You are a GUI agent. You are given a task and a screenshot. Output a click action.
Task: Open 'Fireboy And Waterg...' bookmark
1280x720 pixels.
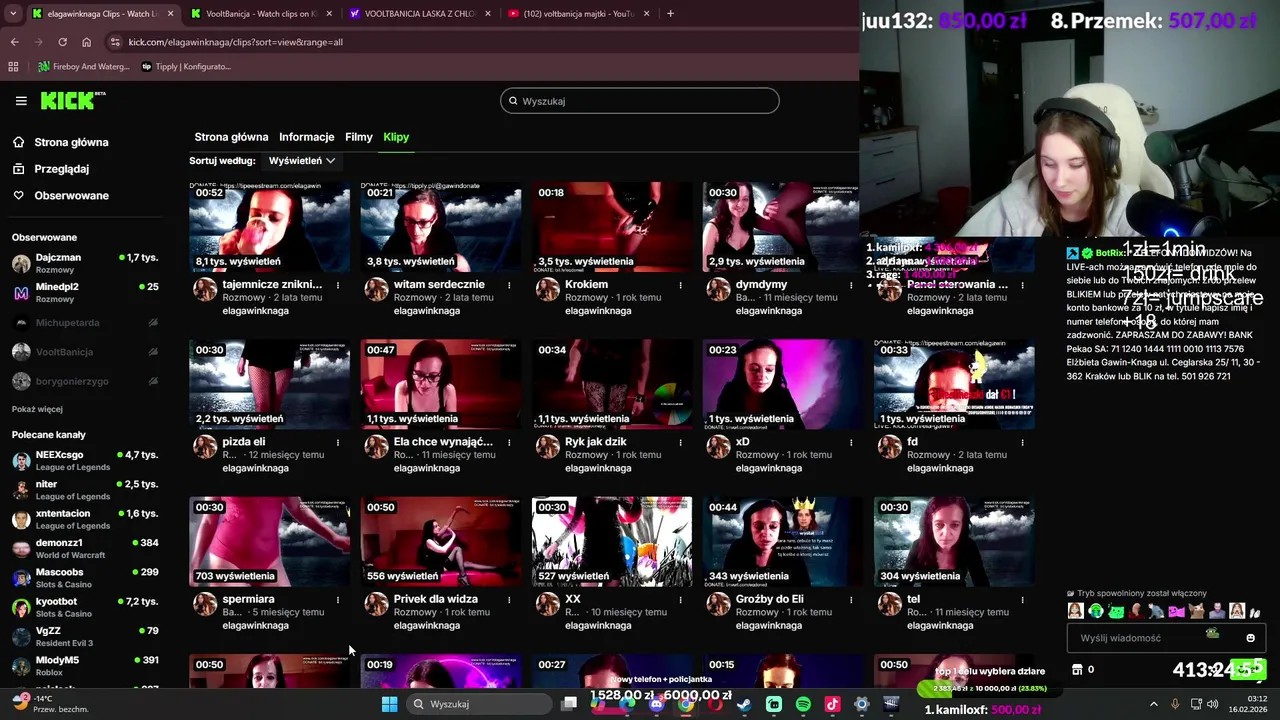(x=84, y=67)
